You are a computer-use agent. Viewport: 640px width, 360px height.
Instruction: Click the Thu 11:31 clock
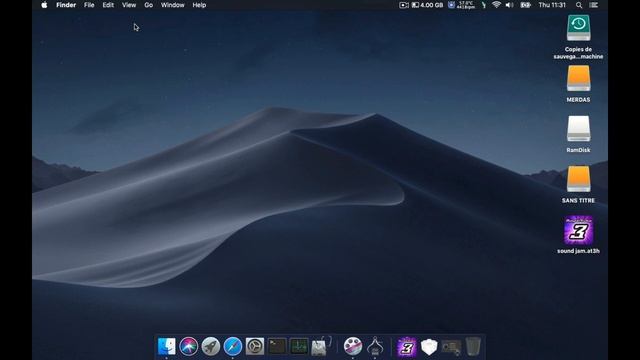click(552, 5)
